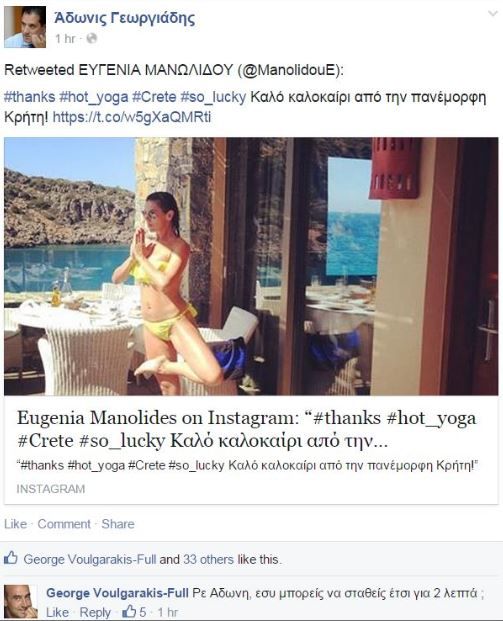Viewport: 503px width, 621px height.
Task: Reply to George Voulgarakis-Full's comment
Action: click(x=95, y=612)
